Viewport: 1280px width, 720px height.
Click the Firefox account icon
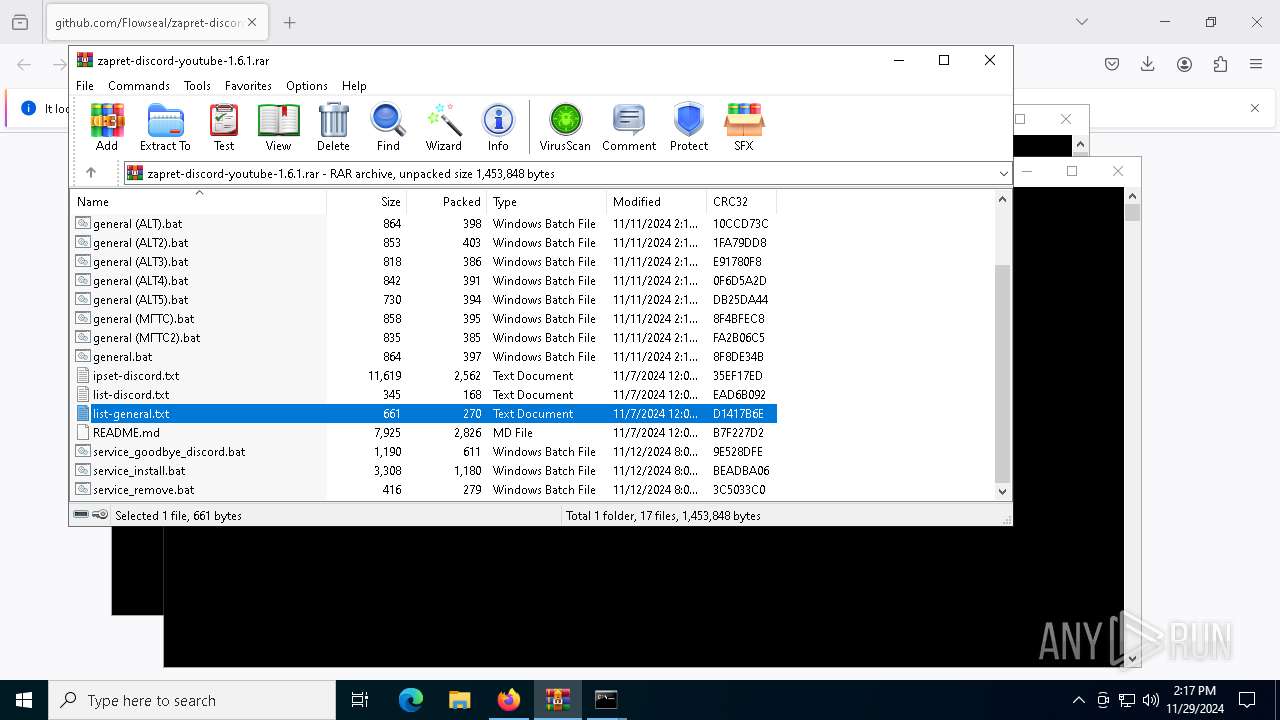[x=1184, y=64]
